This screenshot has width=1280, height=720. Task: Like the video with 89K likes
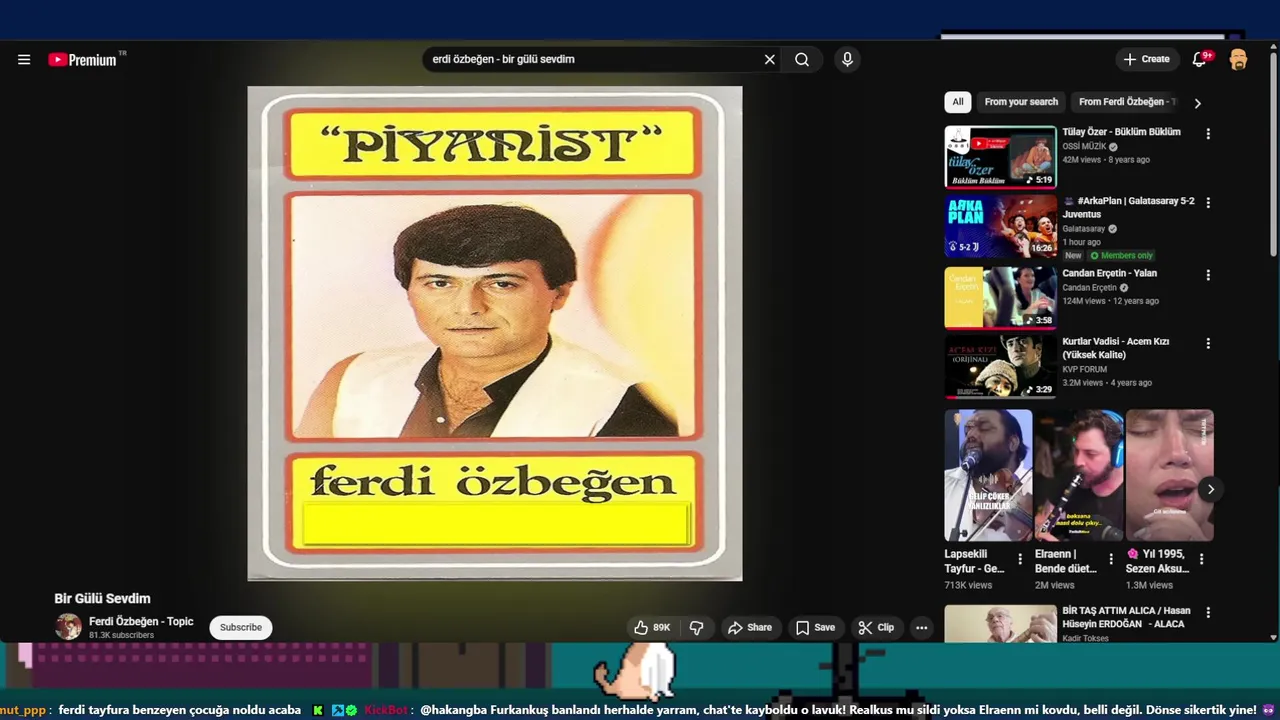(x=652, y=628)
